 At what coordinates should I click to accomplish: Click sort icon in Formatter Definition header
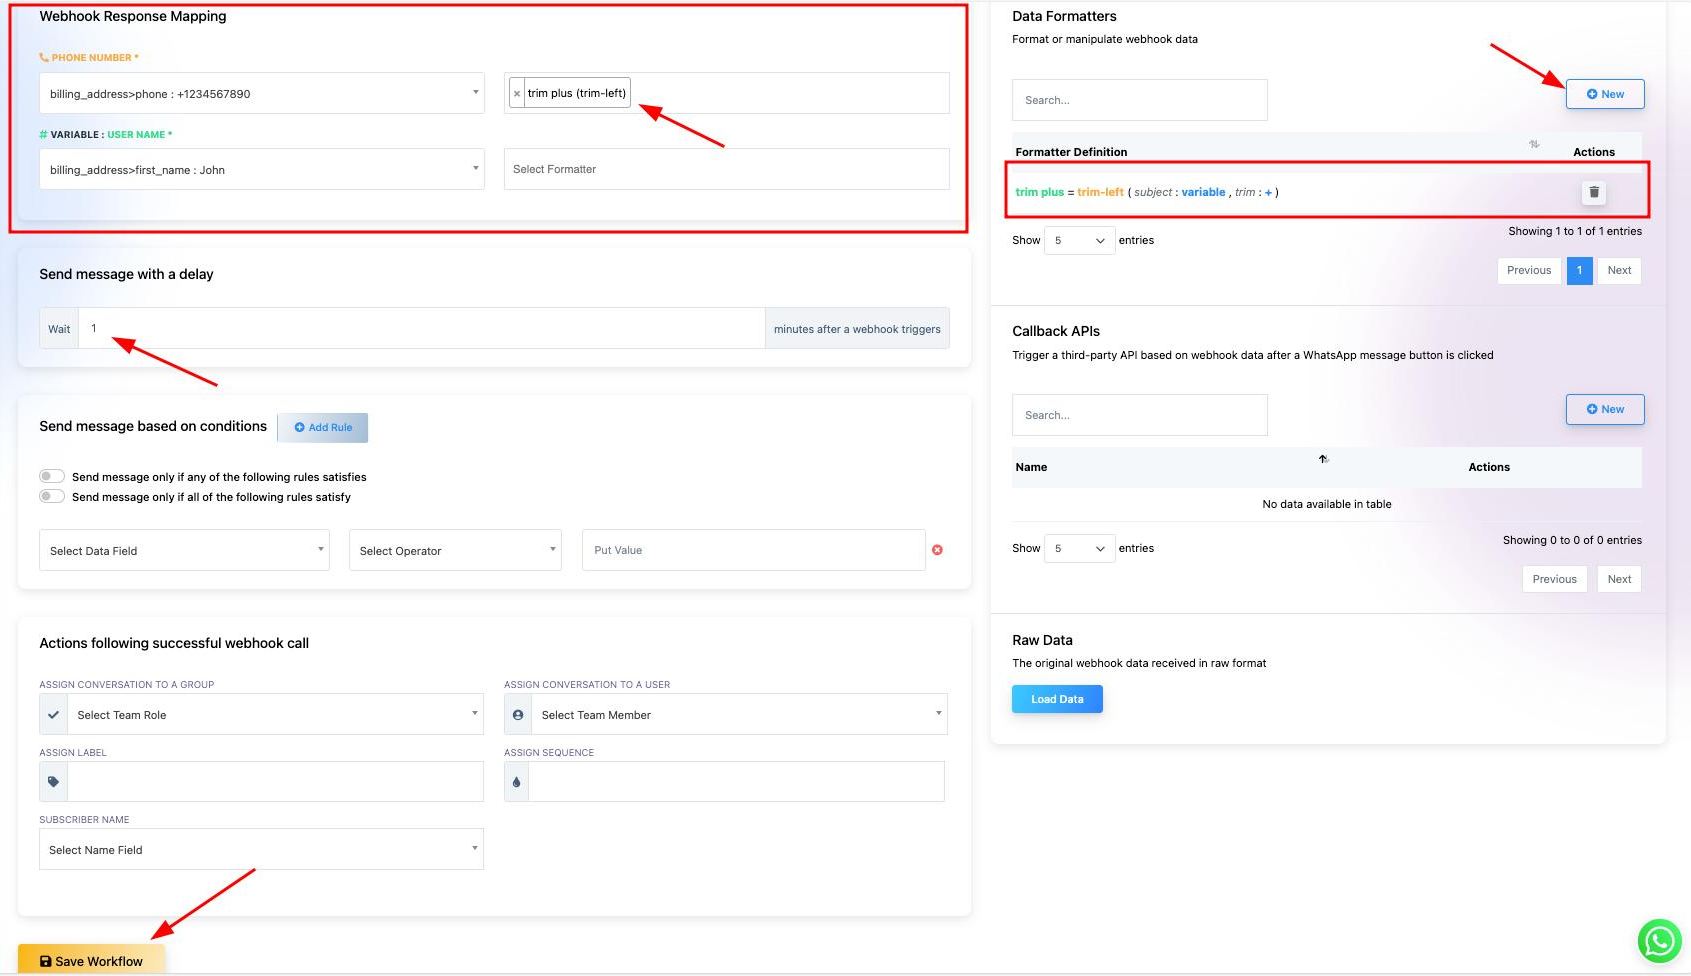coord(1534,145)
